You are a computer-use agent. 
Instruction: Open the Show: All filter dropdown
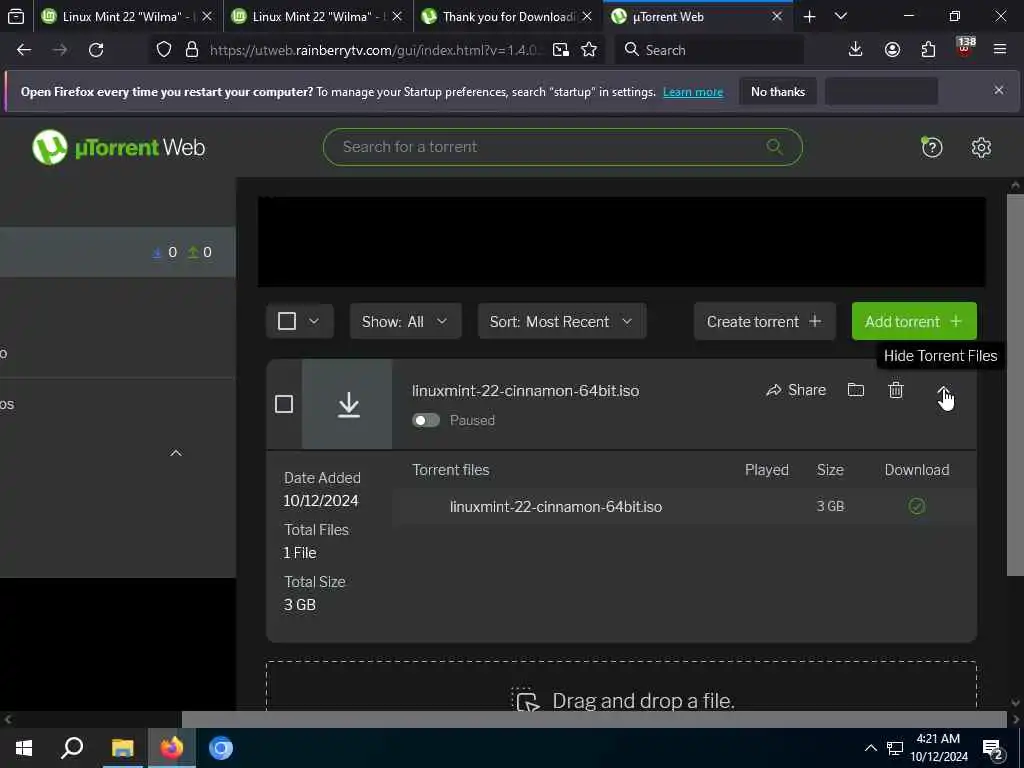pos(405,321)
